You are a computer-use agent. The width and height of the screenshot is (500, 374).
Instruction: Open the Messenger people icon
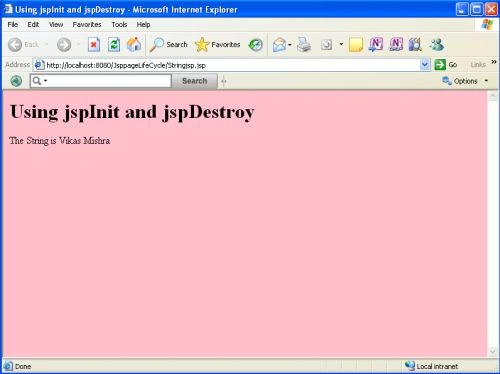(x=436, y=44)
